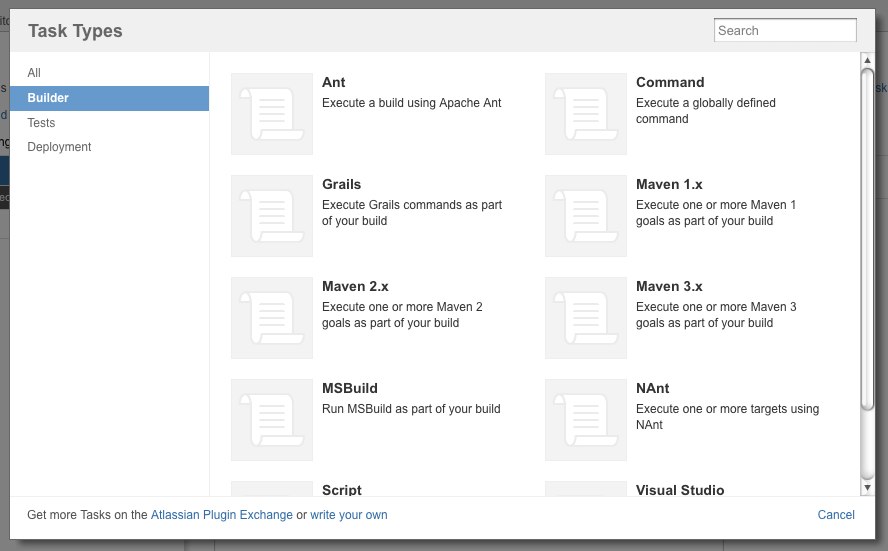Image resolution: width=888 pixels, height=551 pixels.
Task: Click description 'Execute one or more targets using NAnt'
Action: pos(727,417)
